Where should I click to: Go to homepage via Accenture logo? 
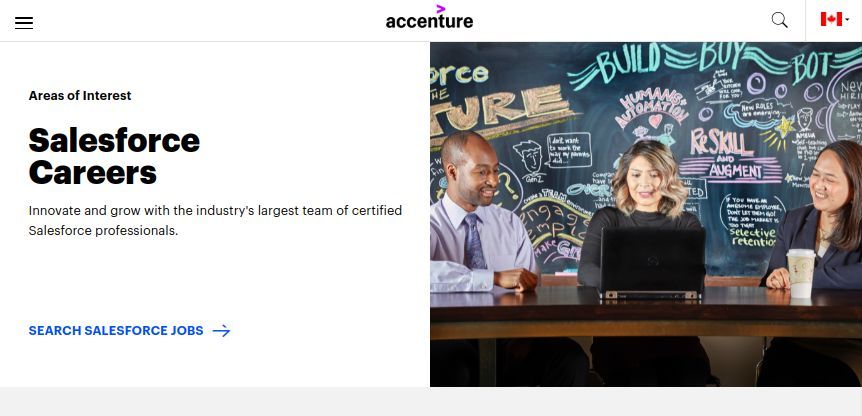coord(429,17)
